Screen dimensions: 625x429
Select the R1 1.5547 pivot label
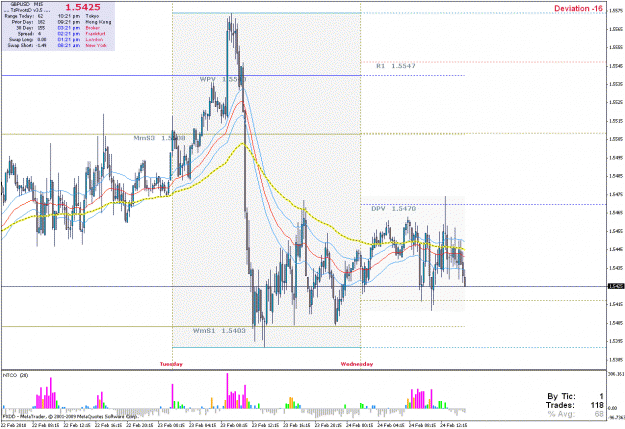coord(396,66)
